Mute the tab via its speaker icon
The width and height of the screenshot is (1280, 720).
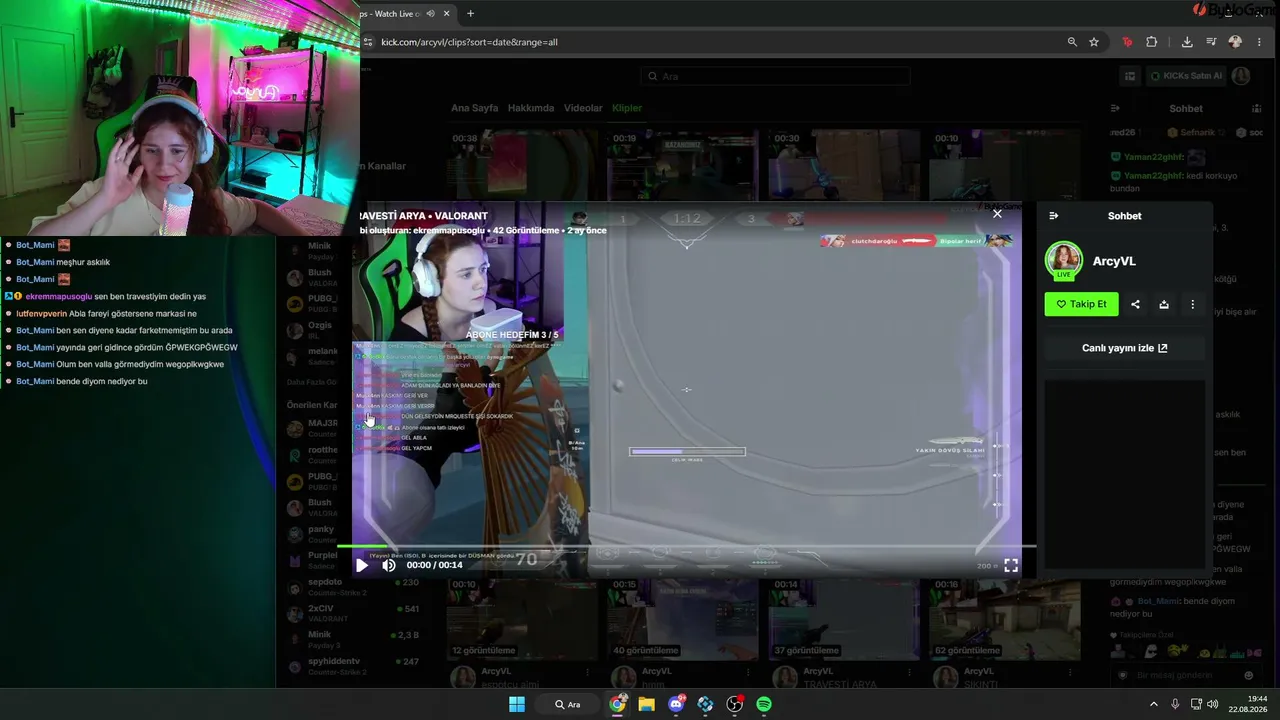pos(431,13)
